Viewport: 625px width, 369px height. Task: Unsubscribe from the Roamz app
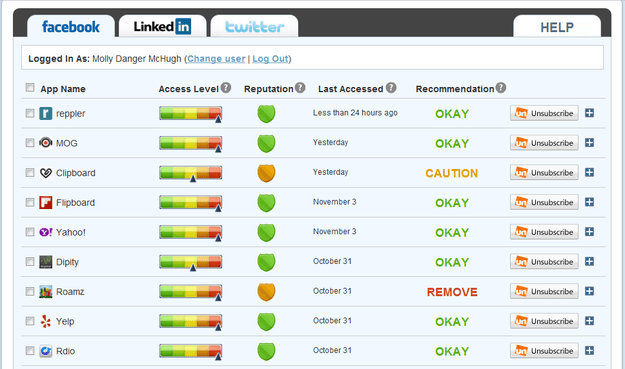544,291
